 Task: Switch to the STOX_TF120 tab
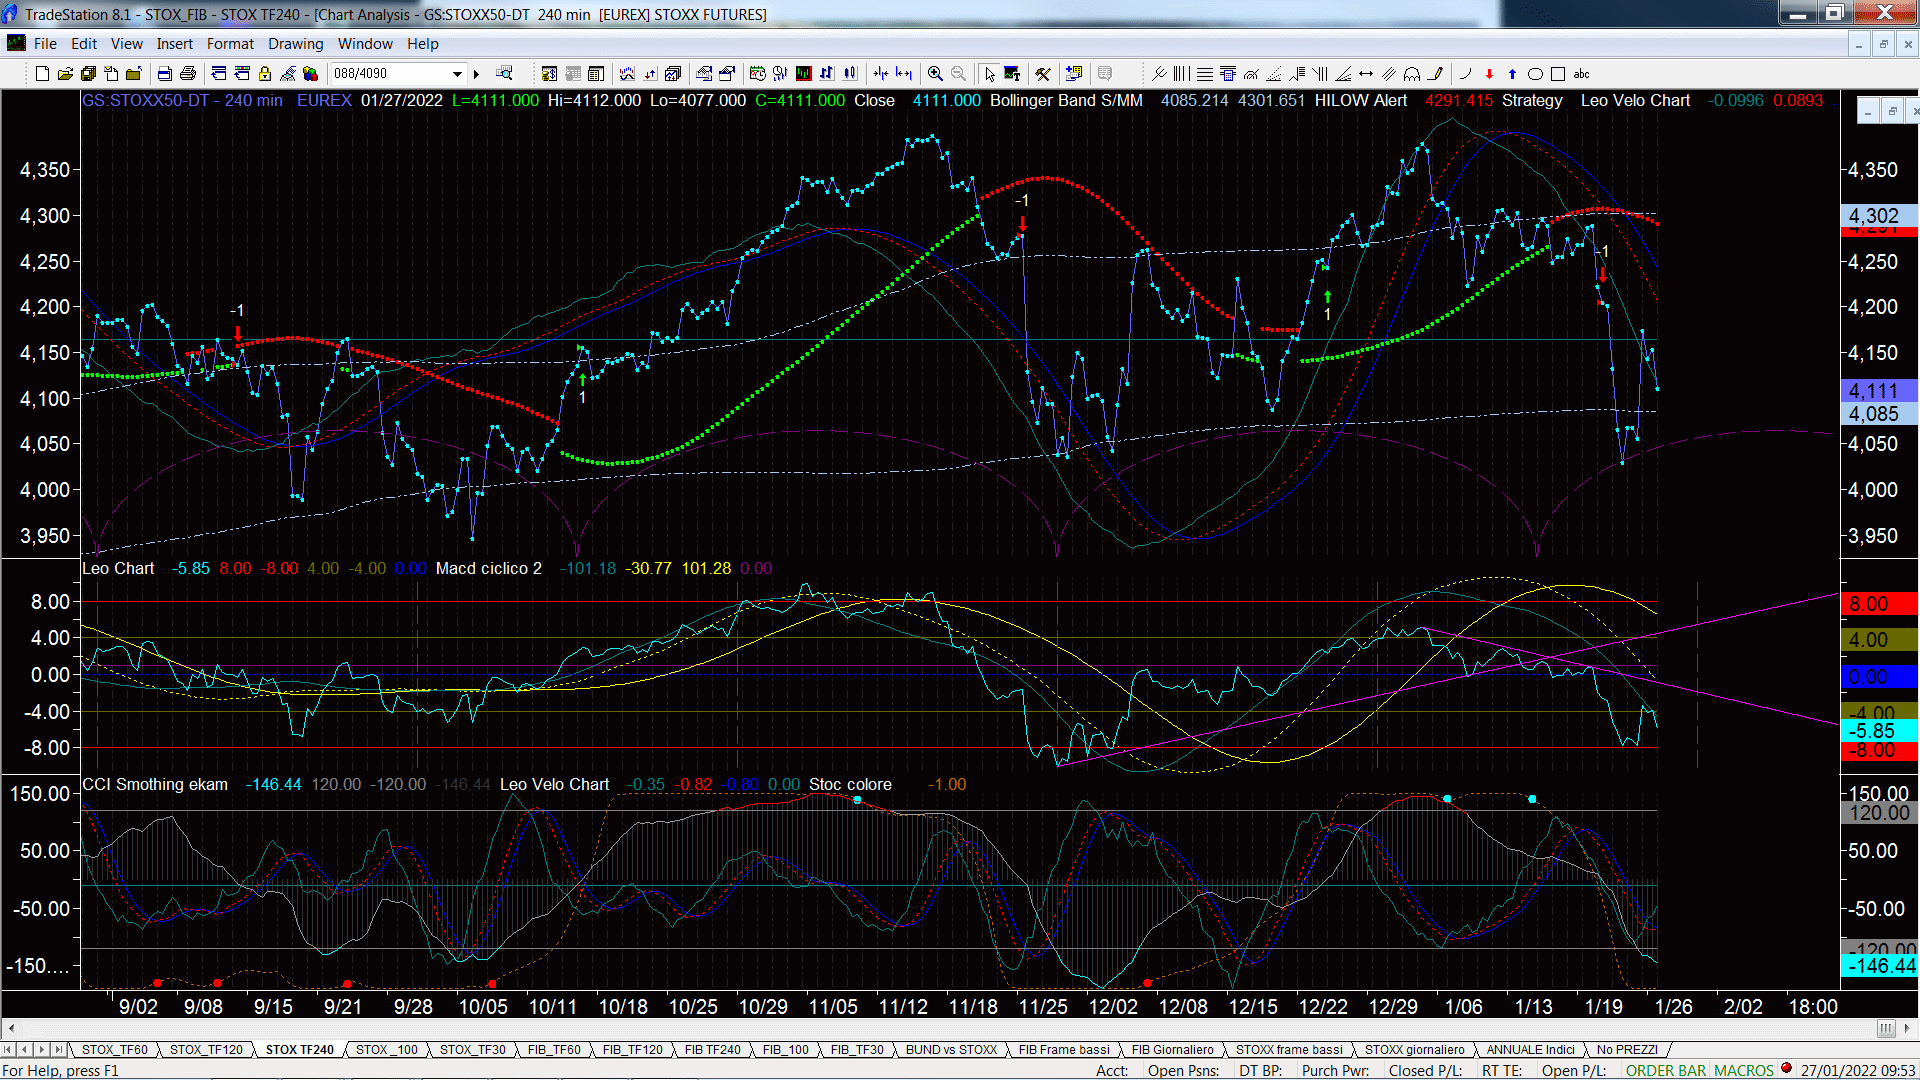click(206, 1050)
